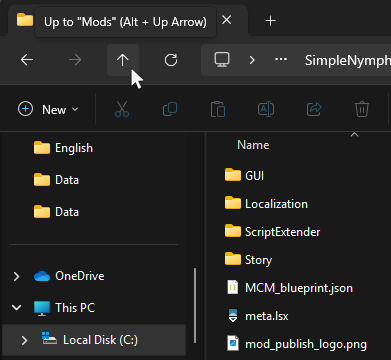Close the current Explorer tab
Screen dimensions: 391x360
point(227,21)
